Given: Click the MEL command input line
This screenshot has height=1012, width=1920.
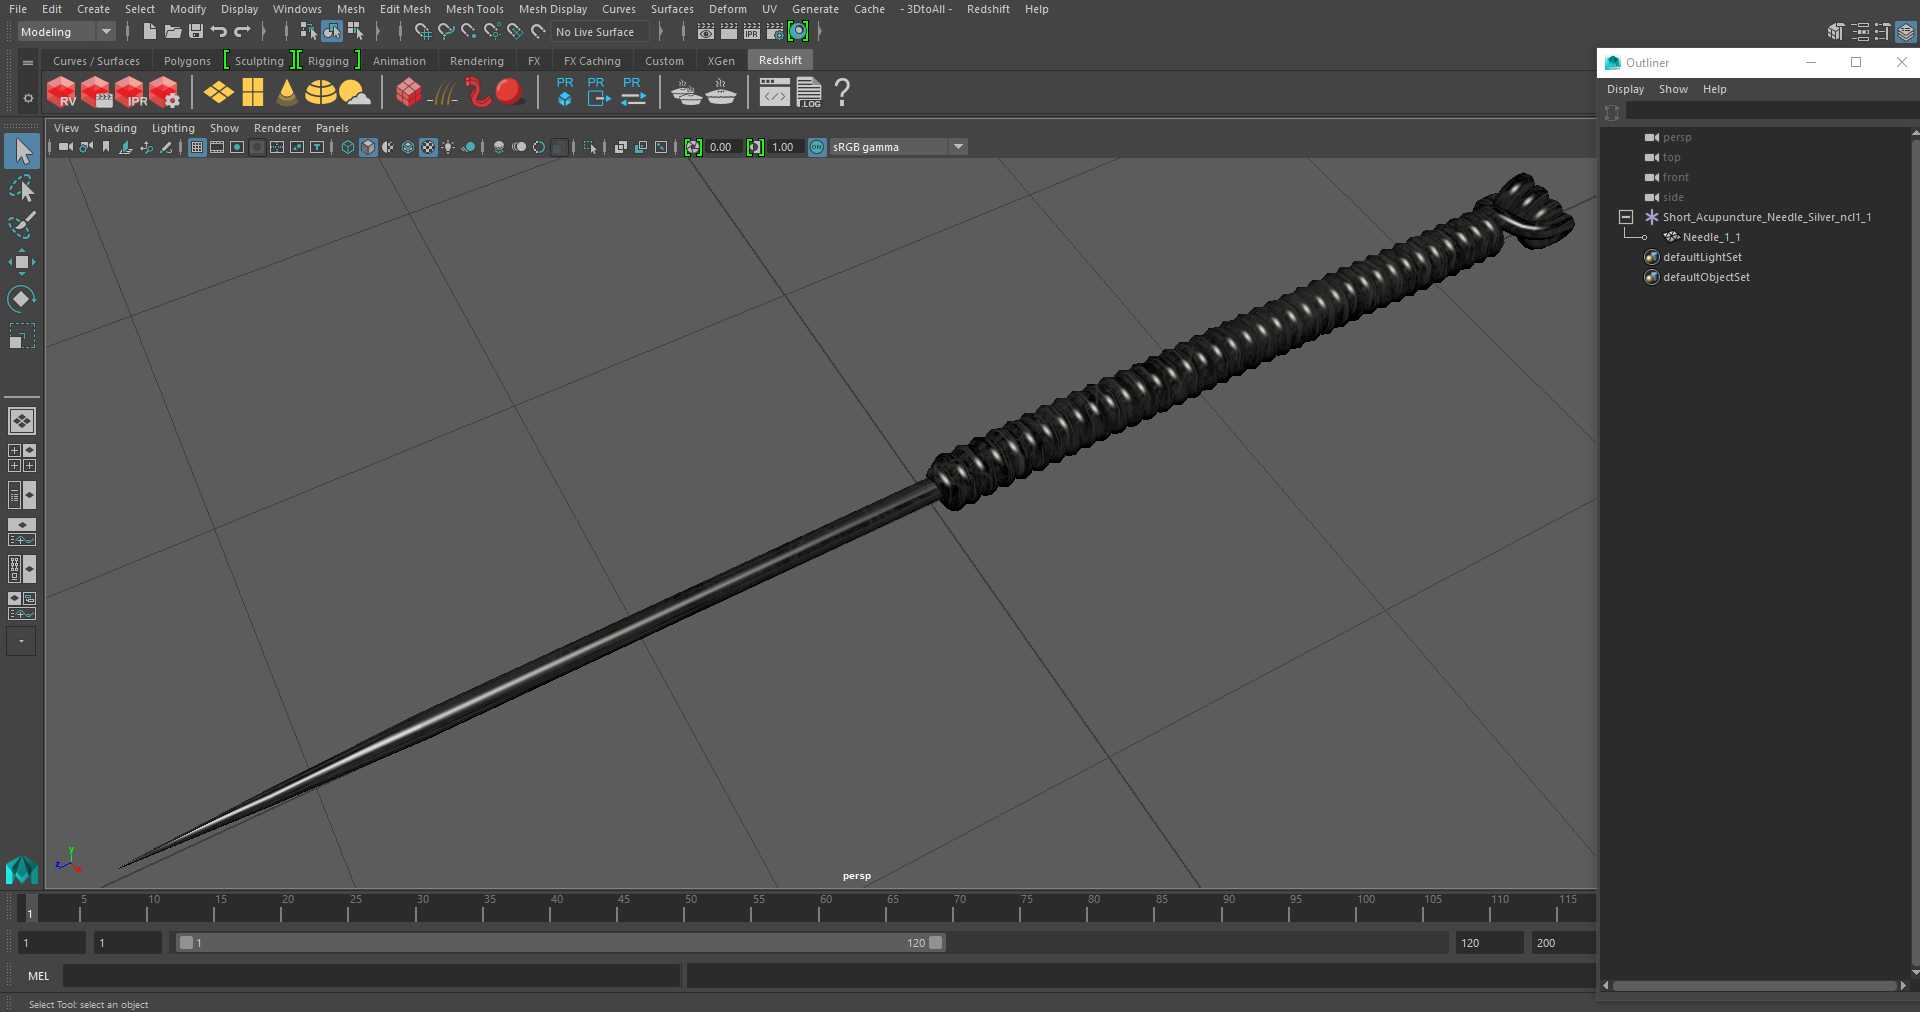Looking at the screenshot, I should [x=372, y=976].
